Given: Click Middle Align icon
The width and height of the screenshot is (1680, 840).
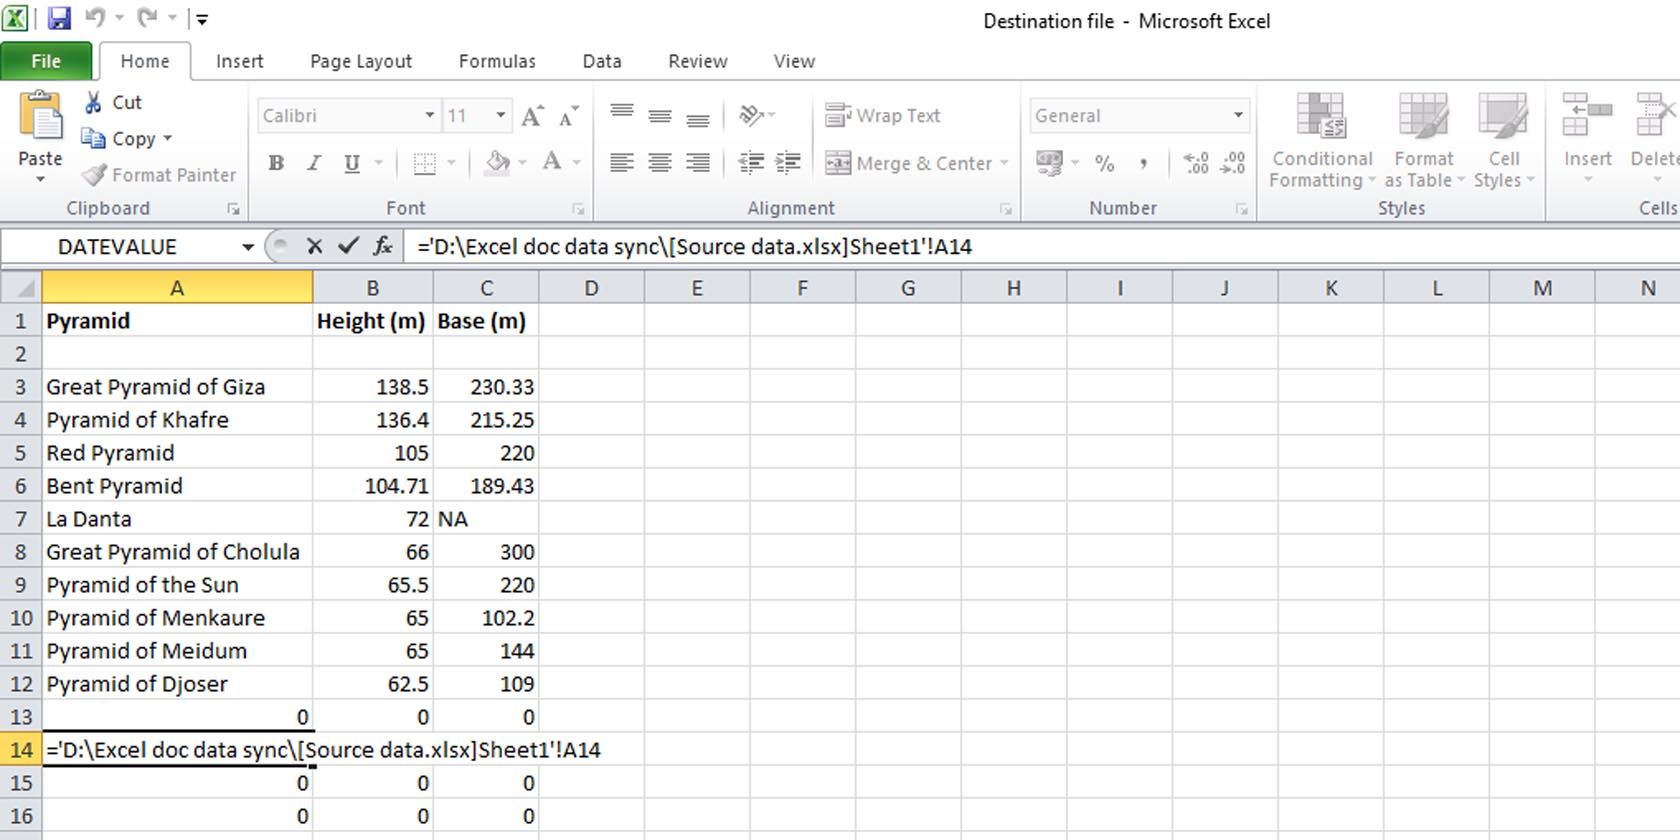Looking at the screenshot, I should click(x=660, y=115).
